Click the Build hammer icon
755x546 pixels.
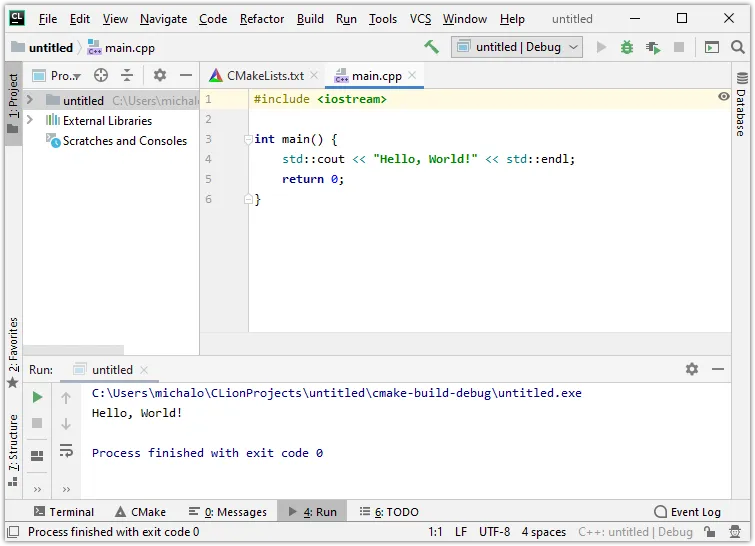(x=431, y=47)
